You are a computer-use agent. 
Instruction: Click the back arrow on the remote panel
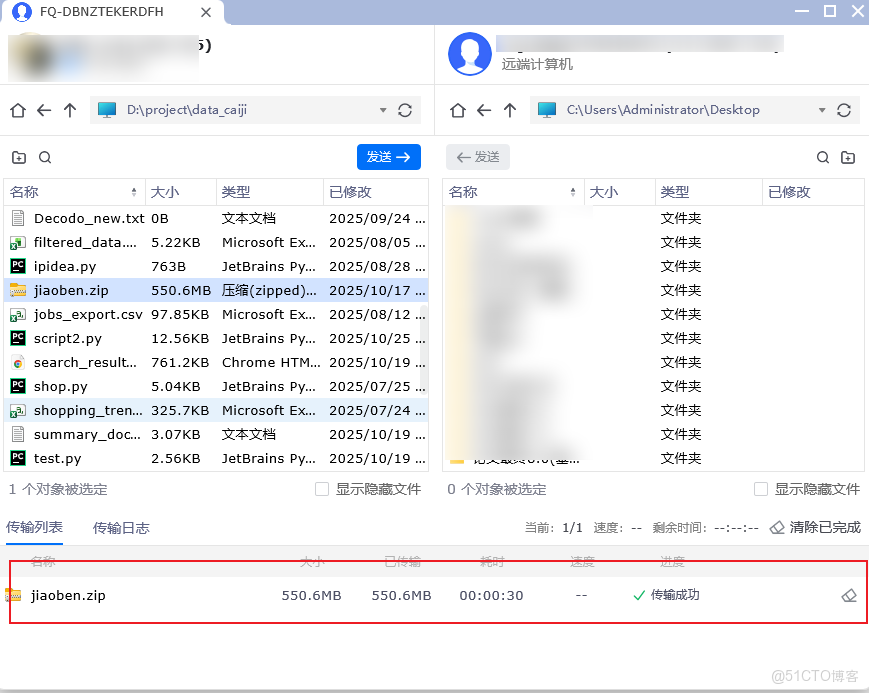tap(483, 110)
